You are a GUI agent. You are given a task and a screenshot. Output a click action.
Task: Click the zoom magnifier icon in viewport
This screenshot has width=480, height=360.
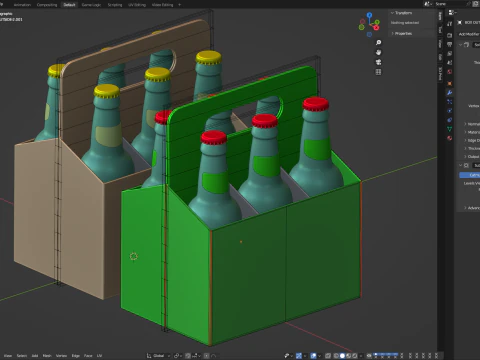[378, 43]
